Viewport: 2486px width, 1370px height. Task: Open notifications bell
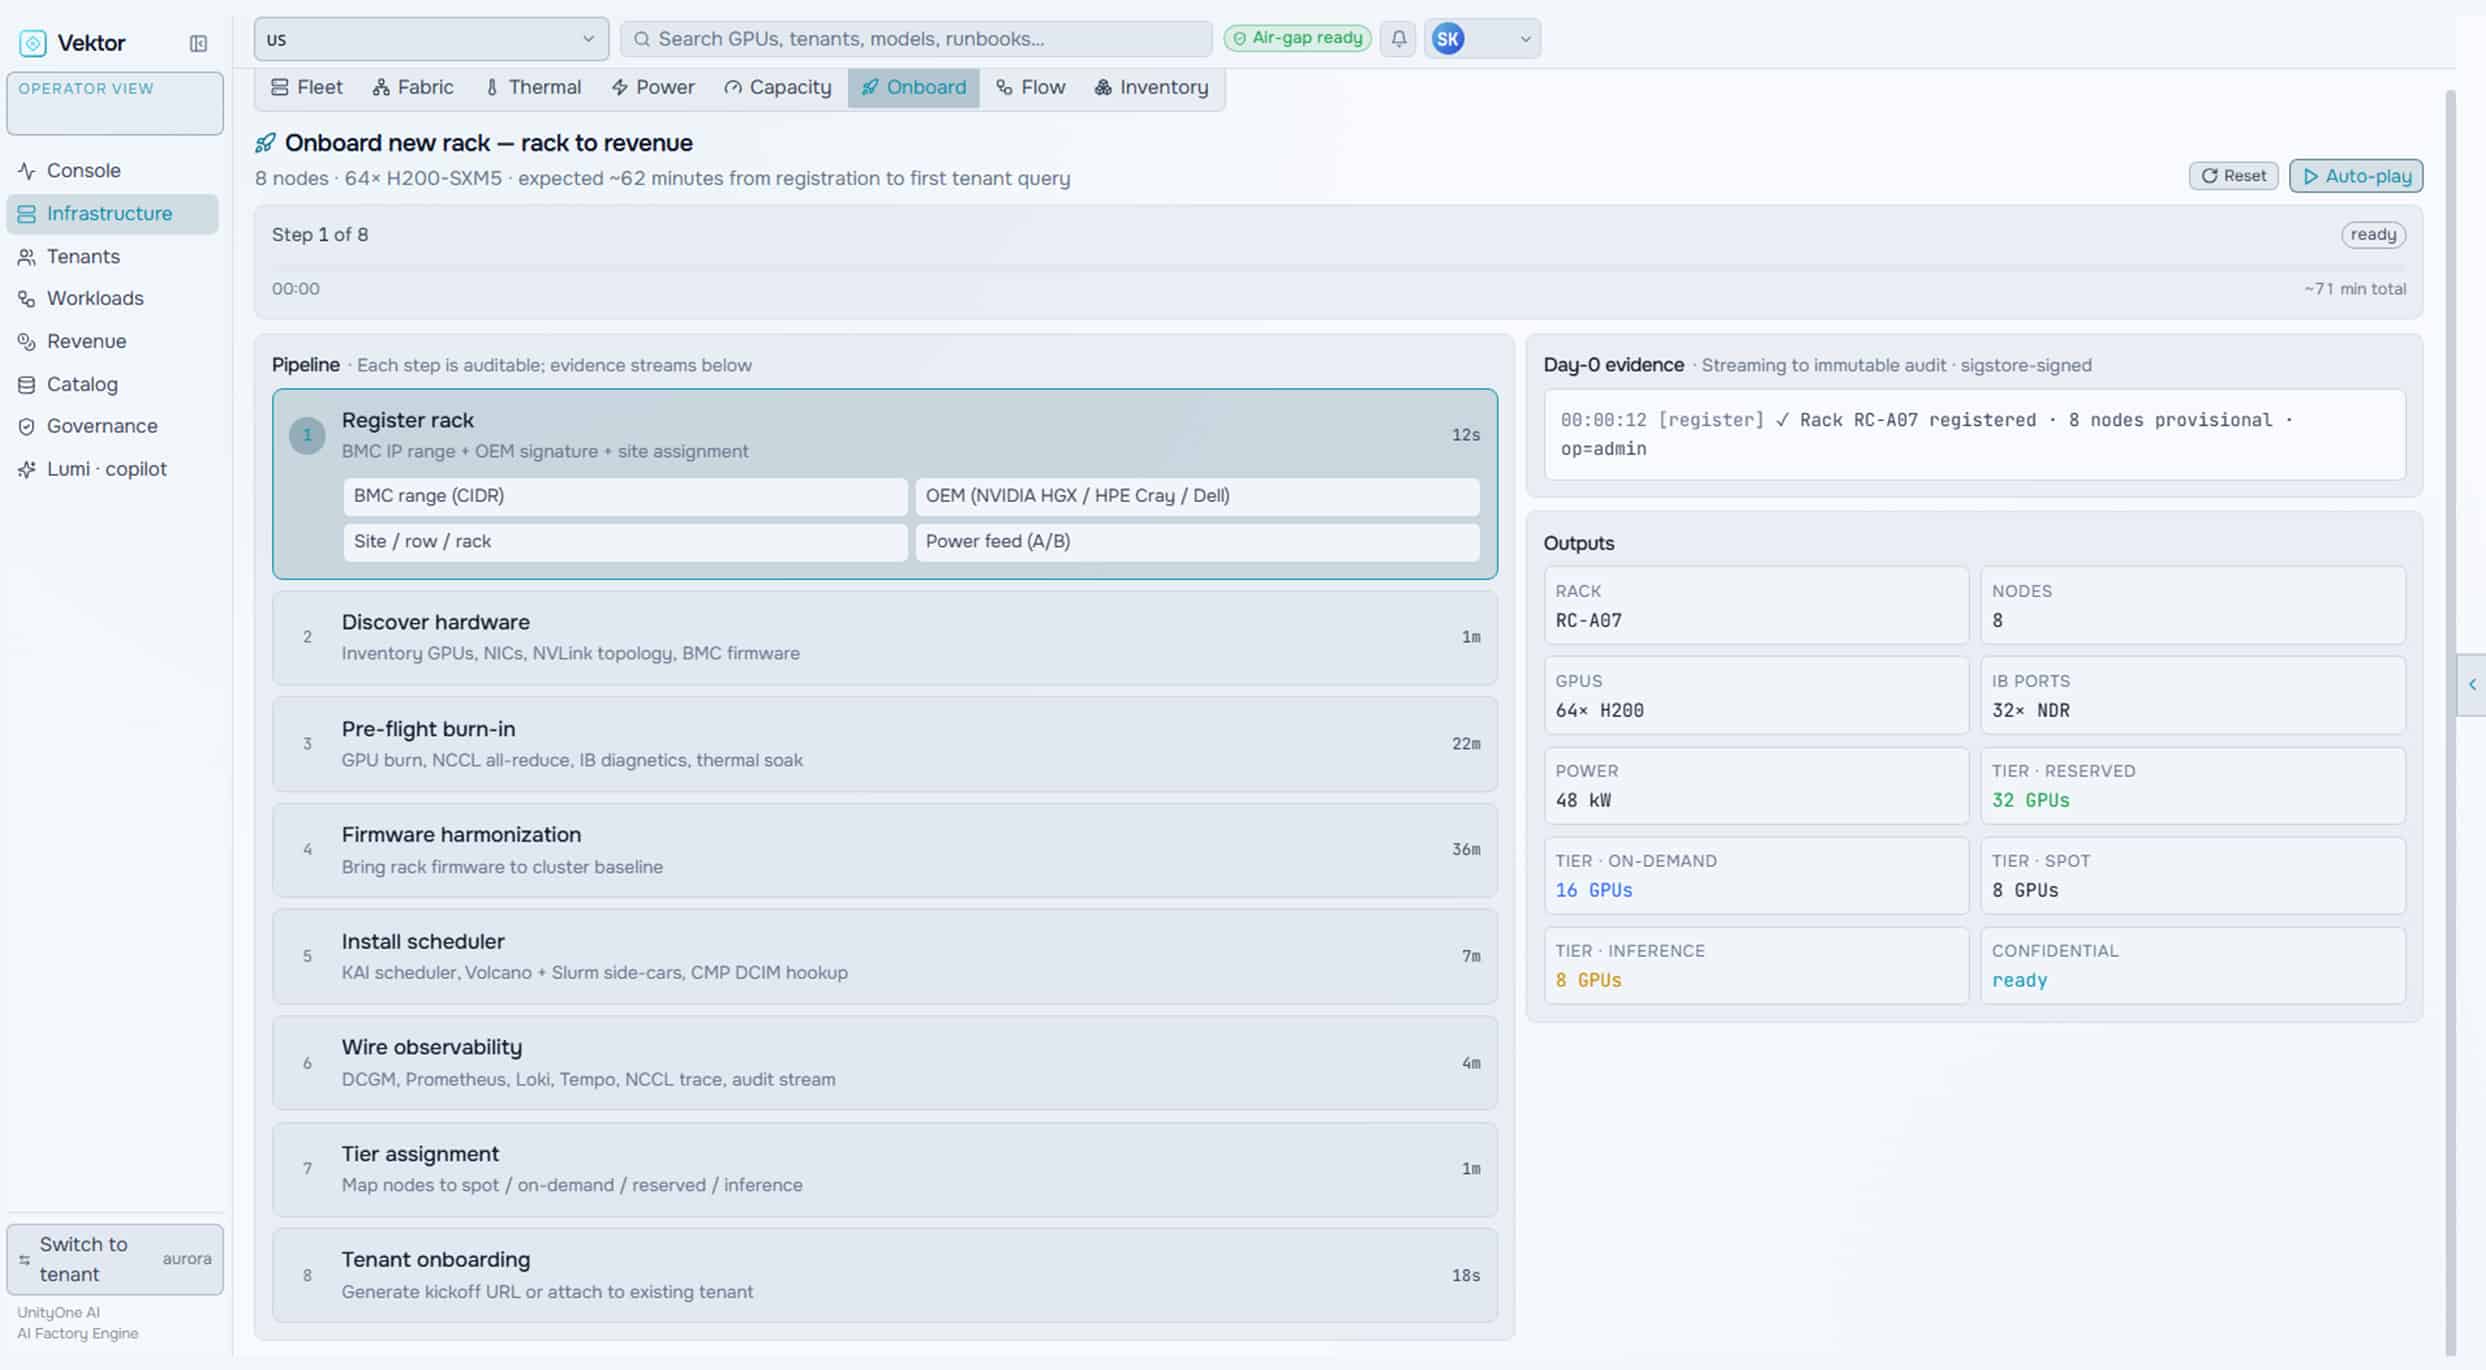pos(1398,39)
